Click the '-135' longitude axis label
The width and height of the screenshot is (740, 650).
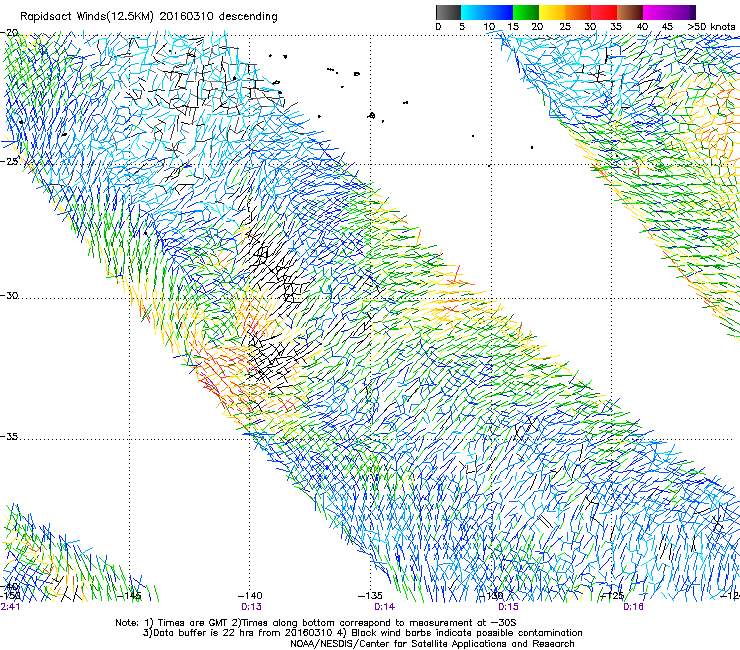(370, 596)
